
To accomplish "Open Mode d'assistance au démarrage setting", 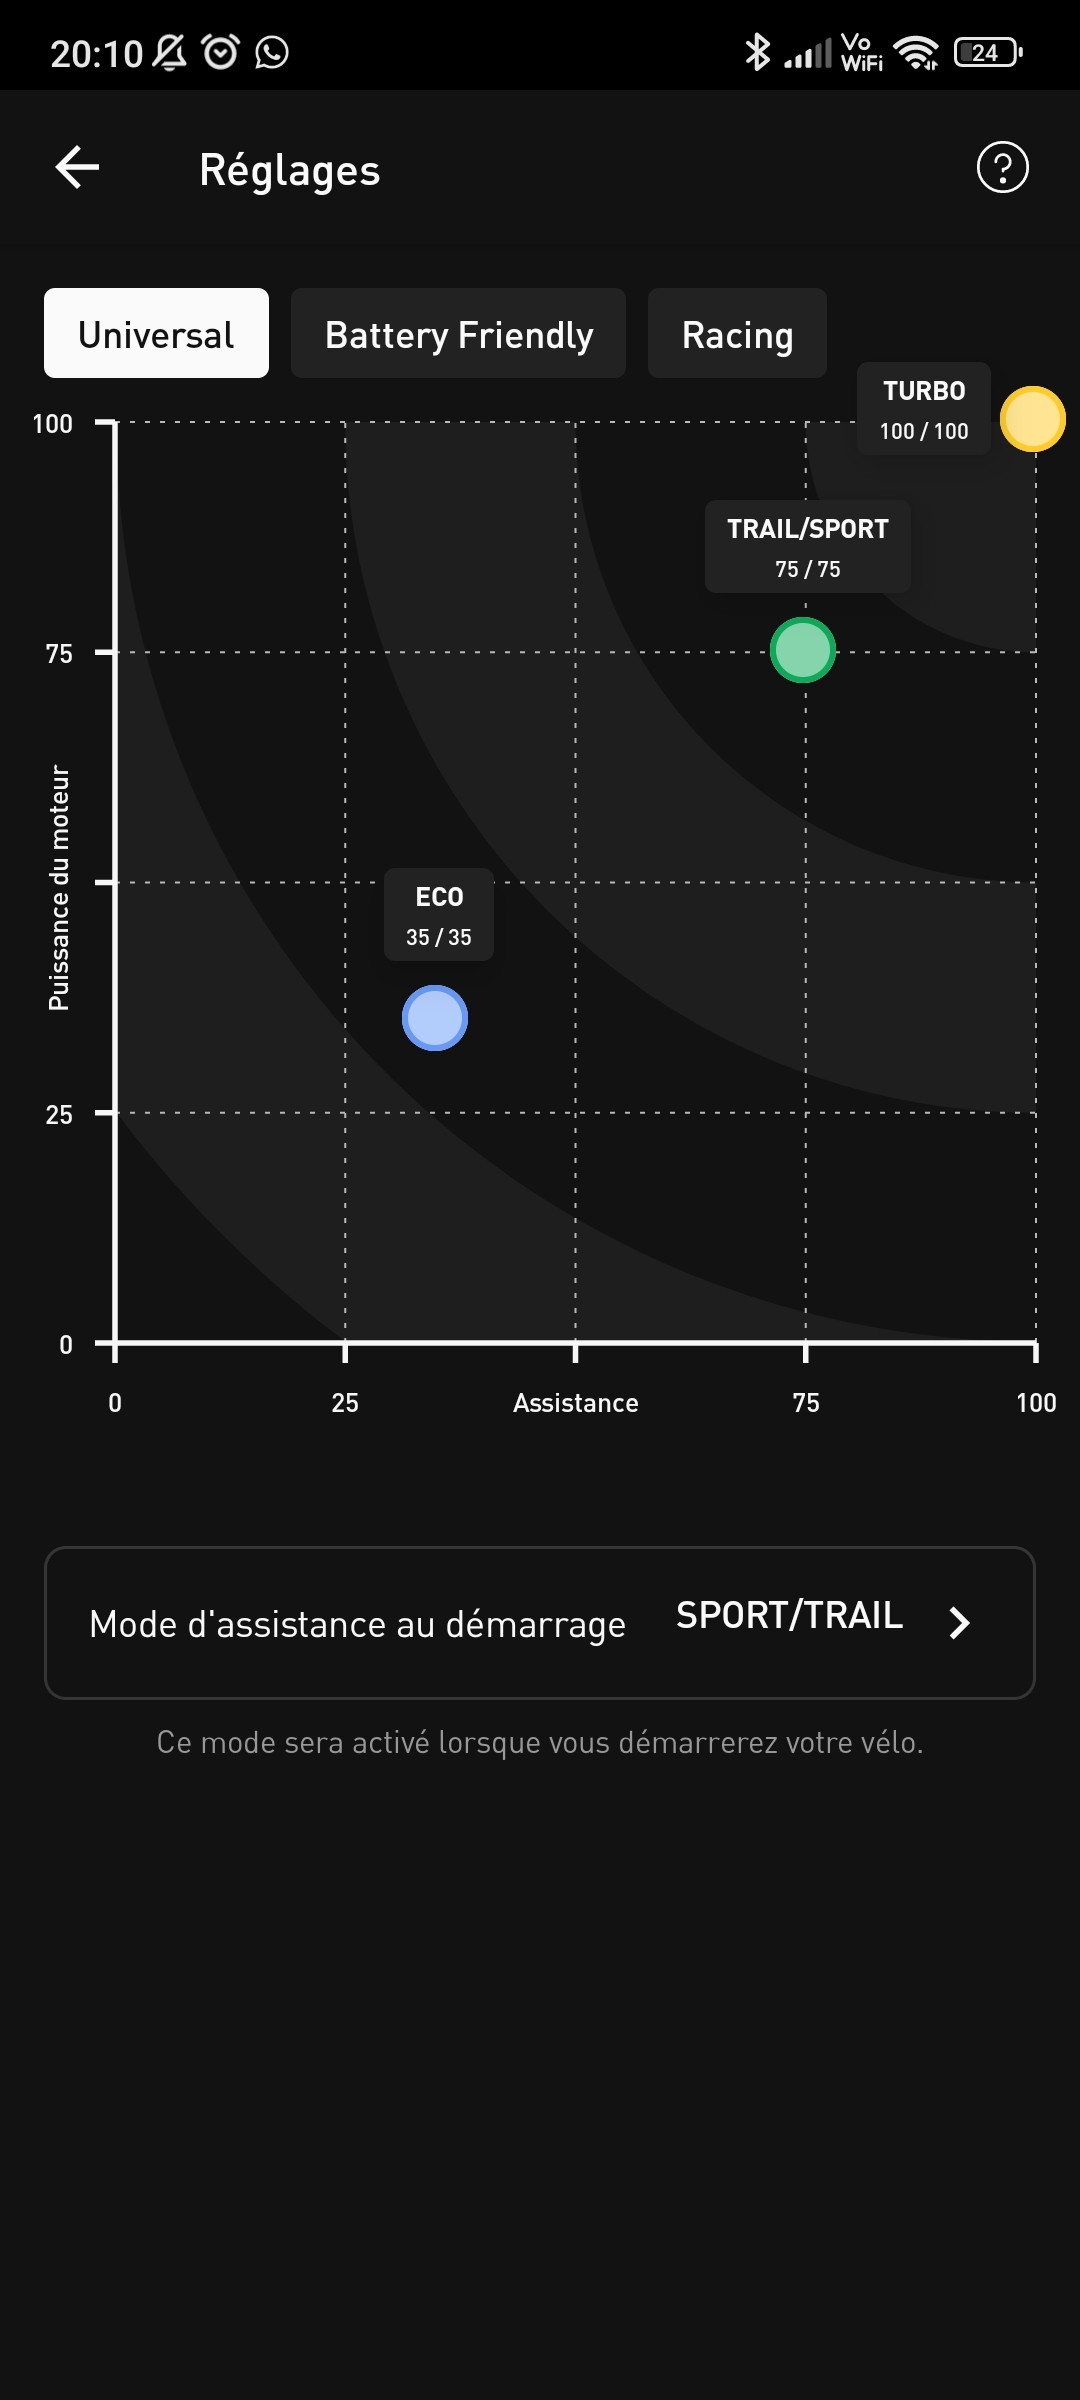I will pos(357,1624).
